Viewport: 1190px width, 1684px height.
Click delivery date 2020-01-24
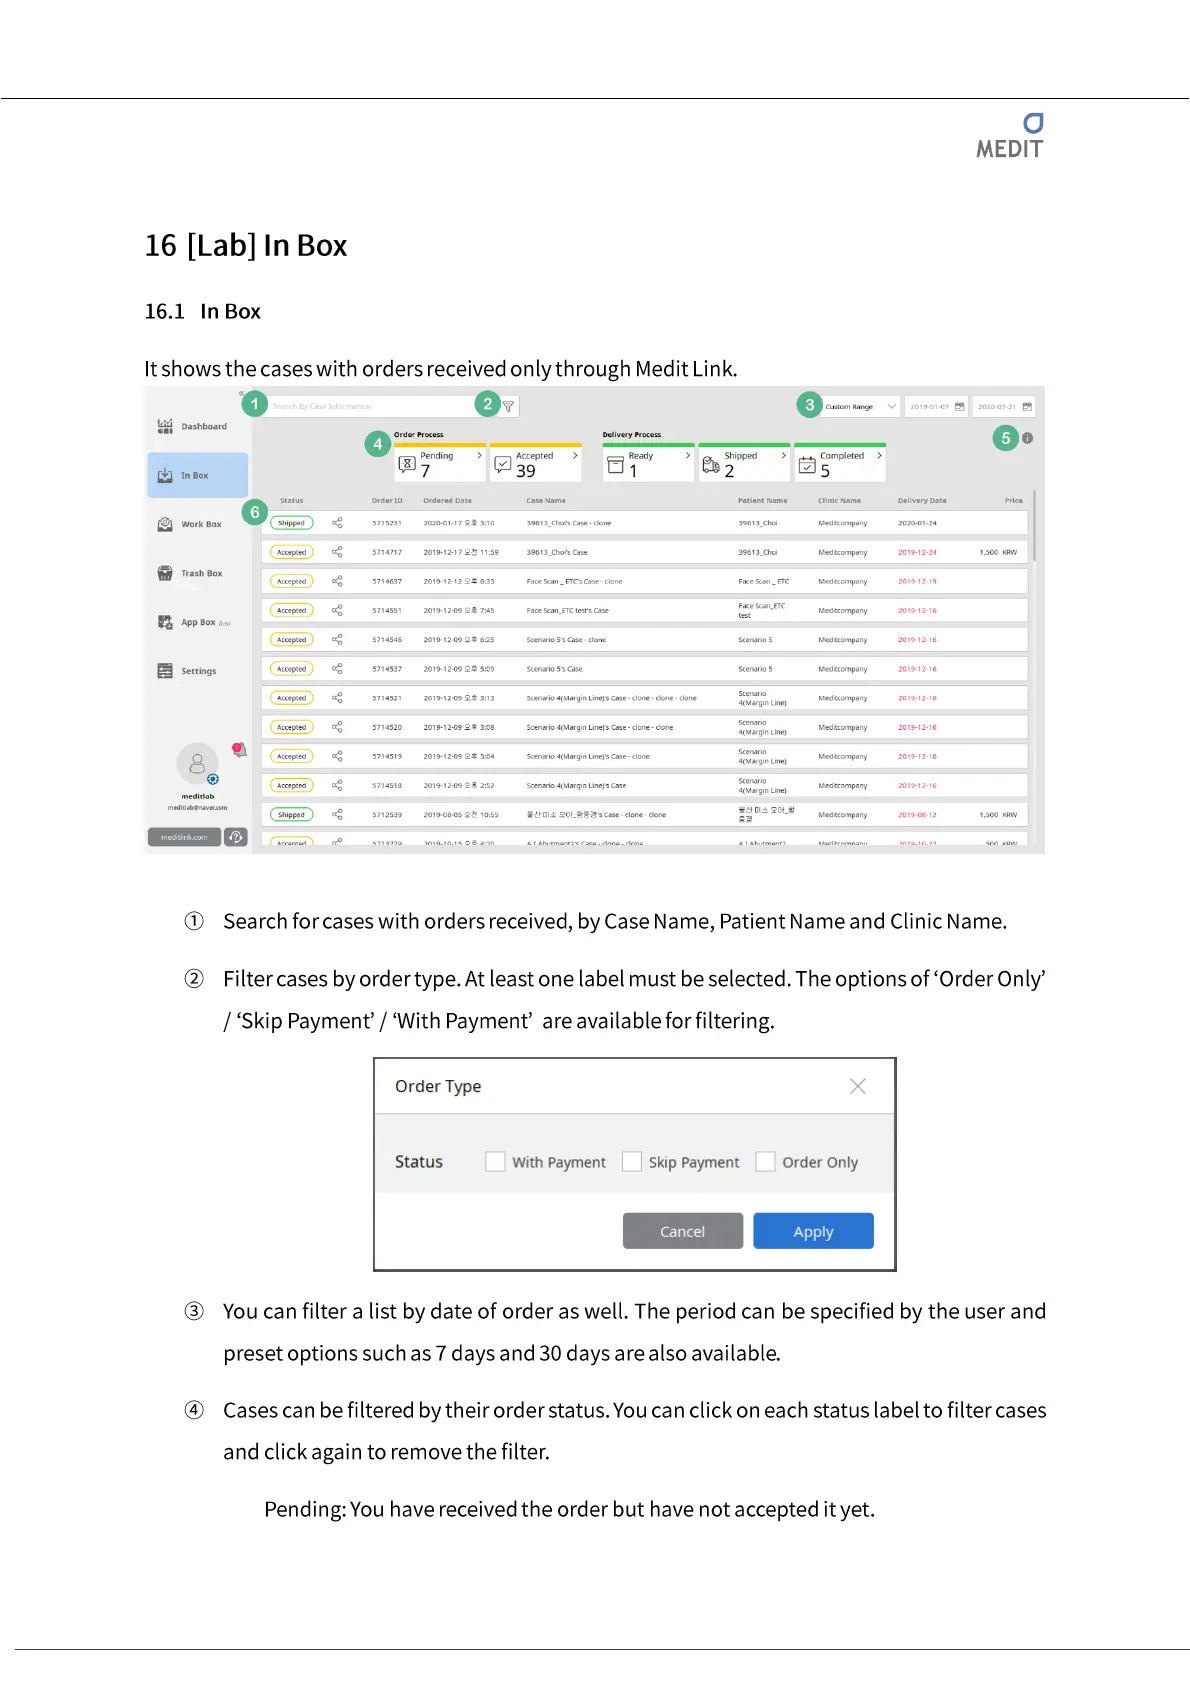[917, 523]
